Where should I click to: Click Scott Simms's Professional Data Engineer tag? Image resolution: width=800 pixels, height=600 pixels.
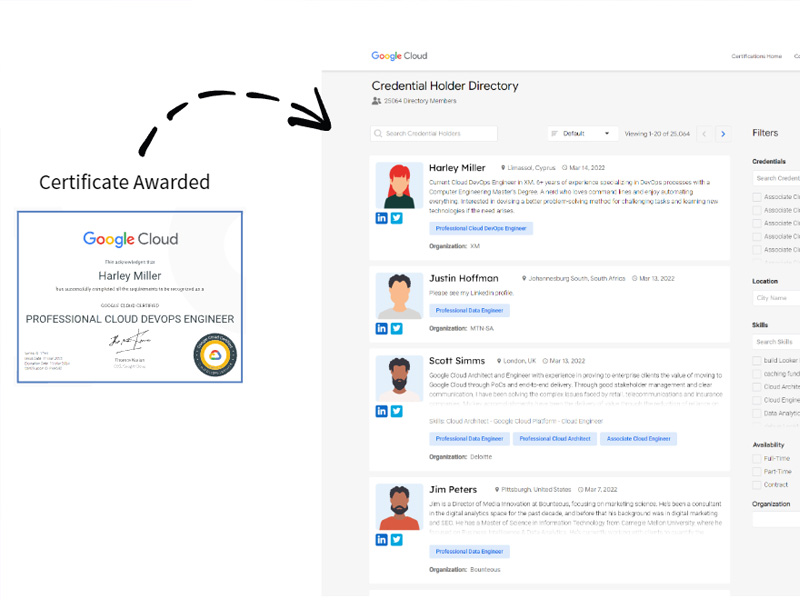click(x=469, y=439)
